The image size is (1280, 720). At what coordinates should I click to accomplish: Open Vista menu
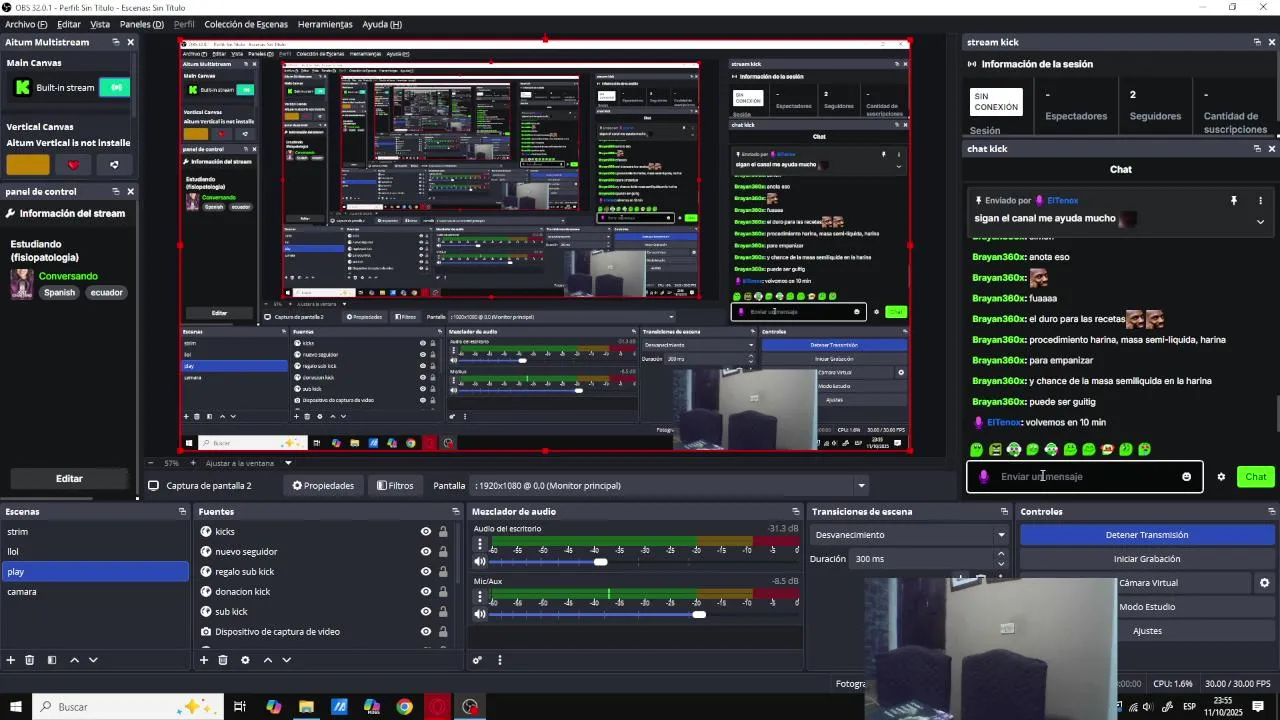point(100,24)
